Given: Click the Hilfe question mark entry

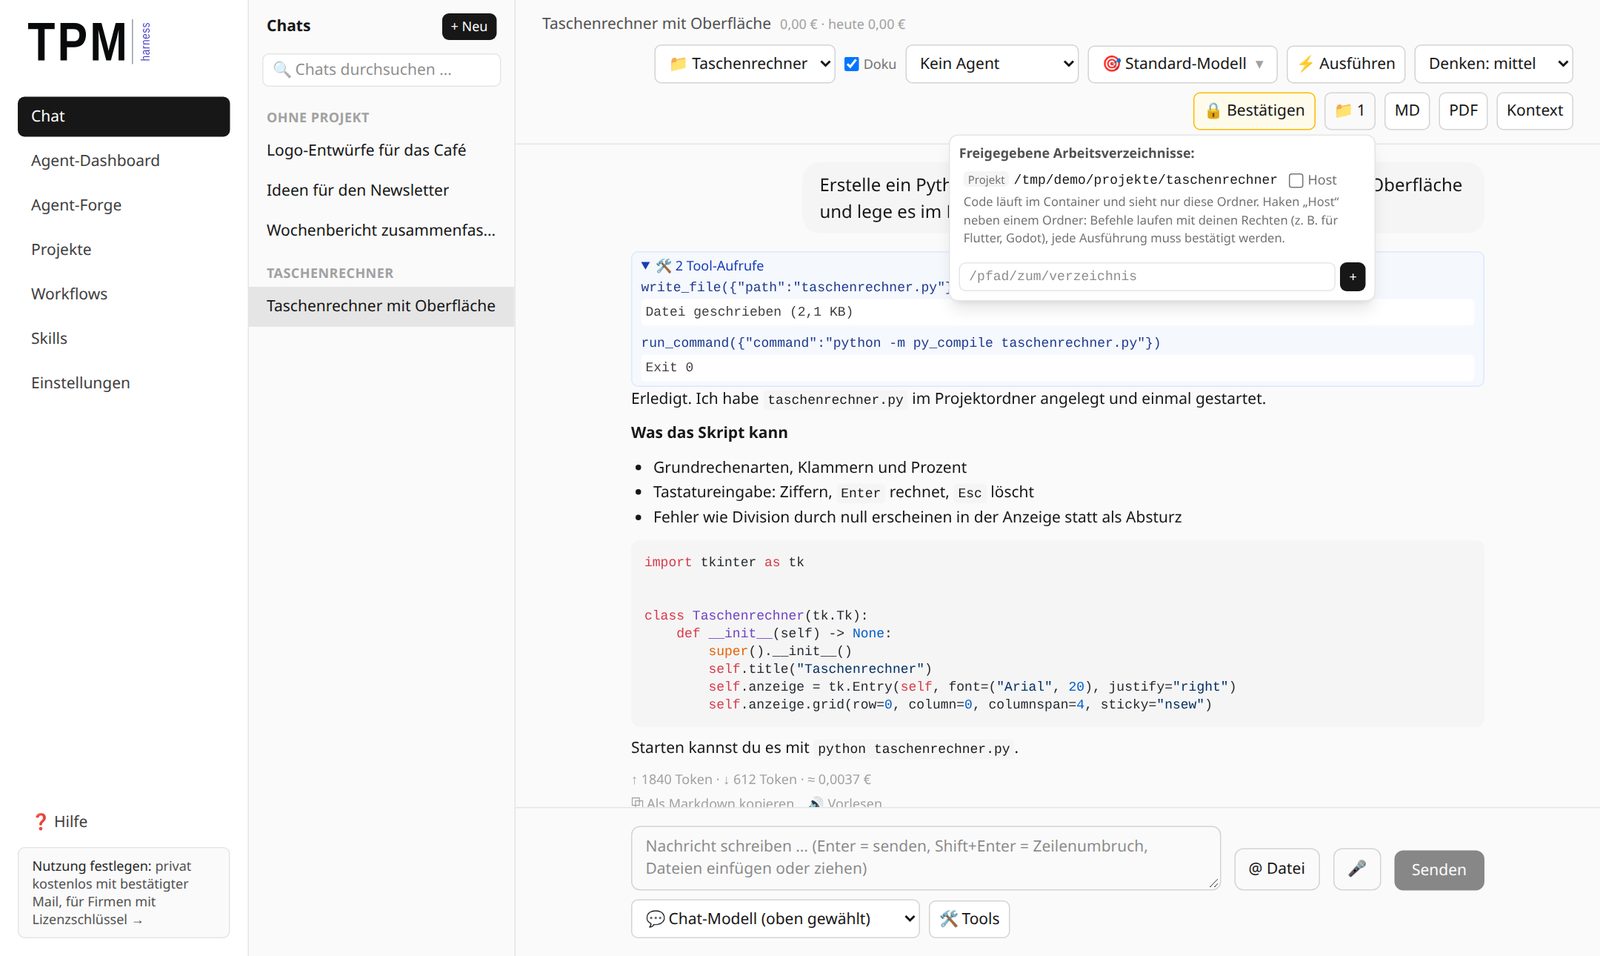Looking at the screenshot, I should coord(60,821).
